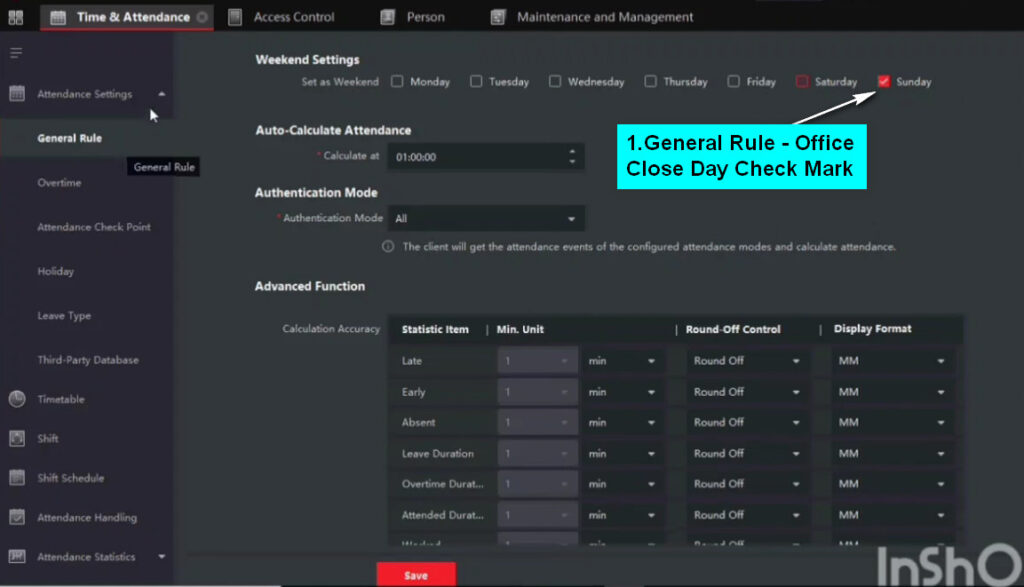Screen dimensions: 1024x587
Task: Enable Saturday as weekend
Action: pos(802,82)
